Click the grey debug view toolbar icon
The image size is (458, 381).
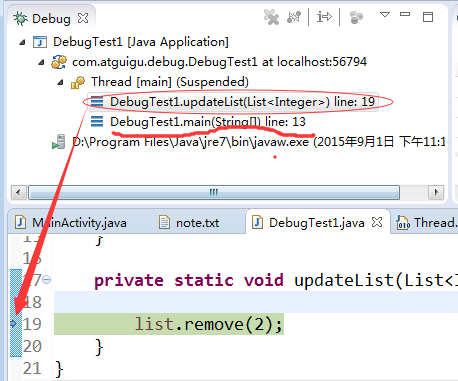tap(356, 17)
